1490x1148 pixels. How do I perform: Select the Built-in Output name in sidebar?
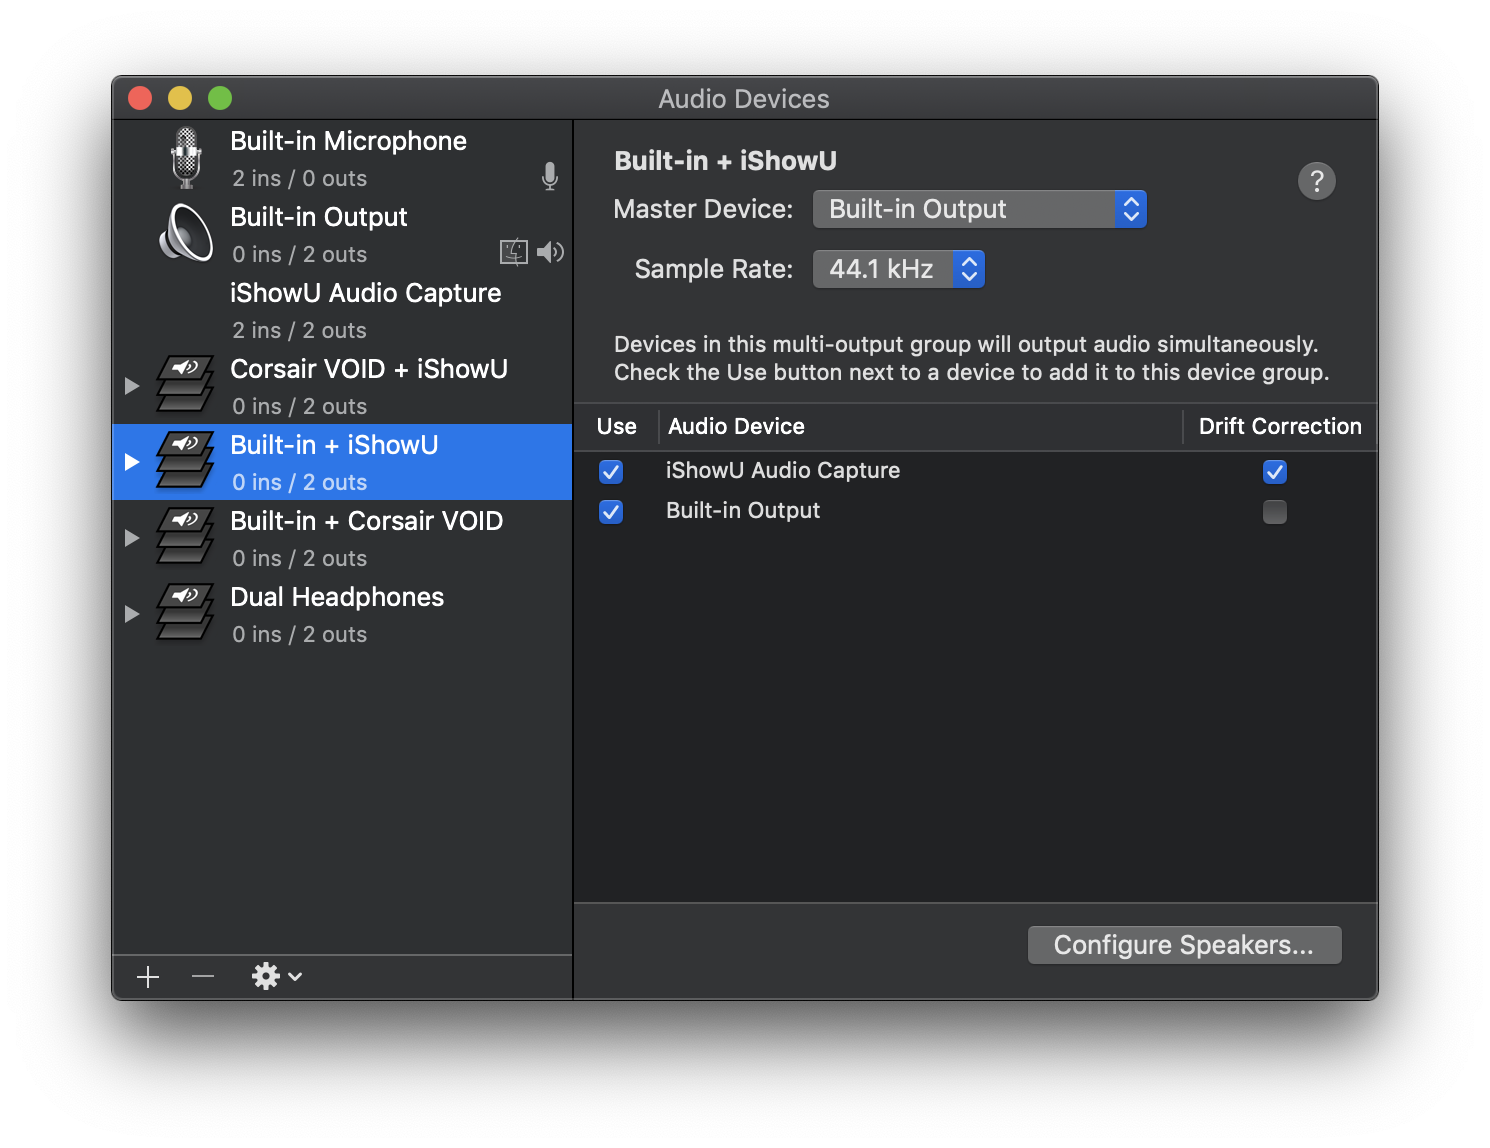coord(319,217)
